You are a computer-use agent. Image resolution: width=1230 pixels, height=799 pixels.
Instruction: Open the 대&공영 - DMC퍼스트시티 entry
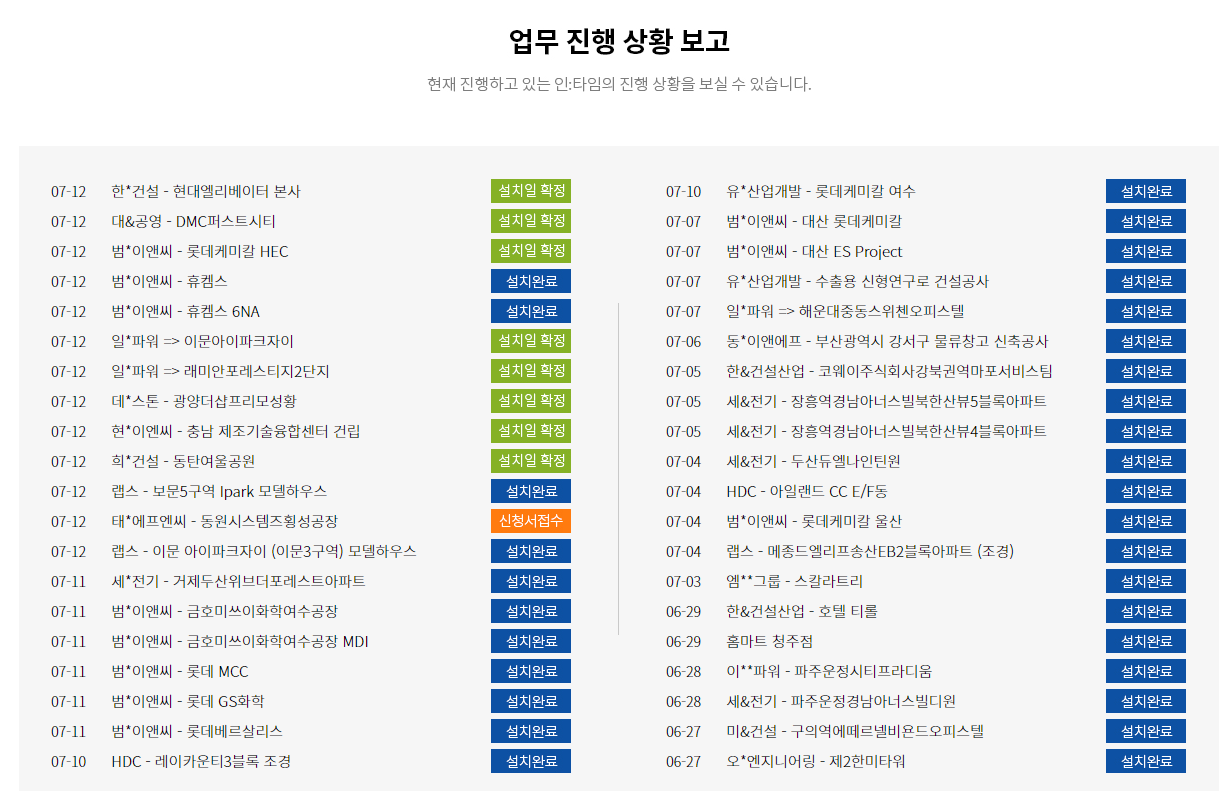pos(193,221)
